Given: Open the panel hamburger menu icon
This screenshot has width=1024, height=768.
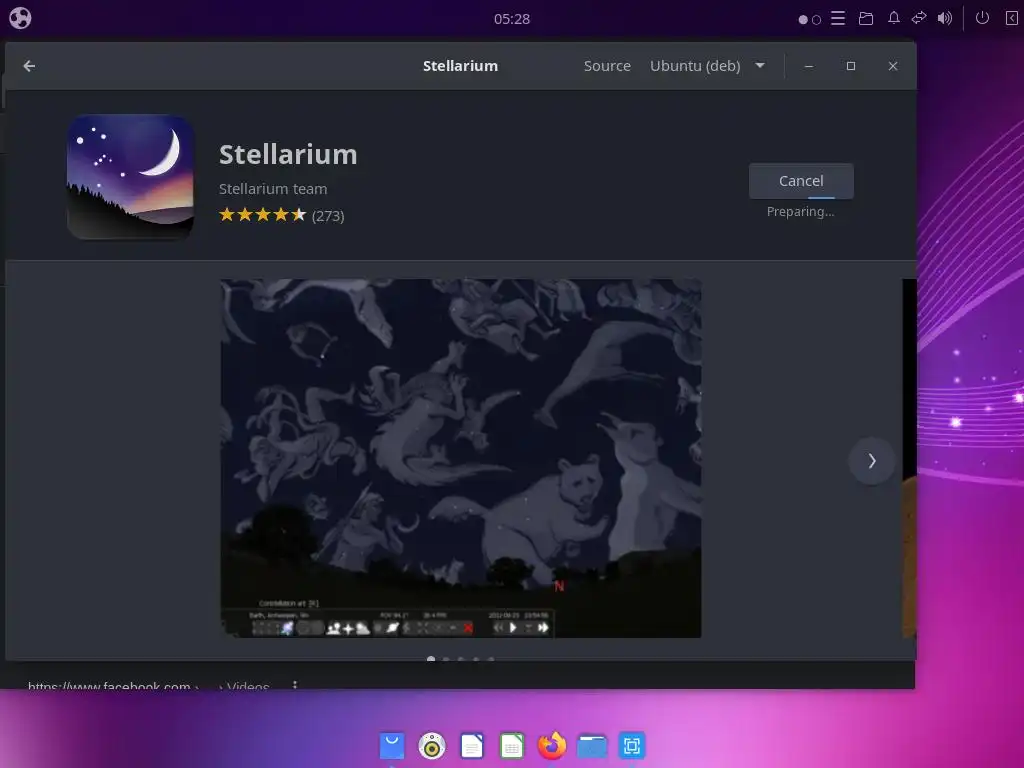Looking at the screenshot, I should coord(838,18).
